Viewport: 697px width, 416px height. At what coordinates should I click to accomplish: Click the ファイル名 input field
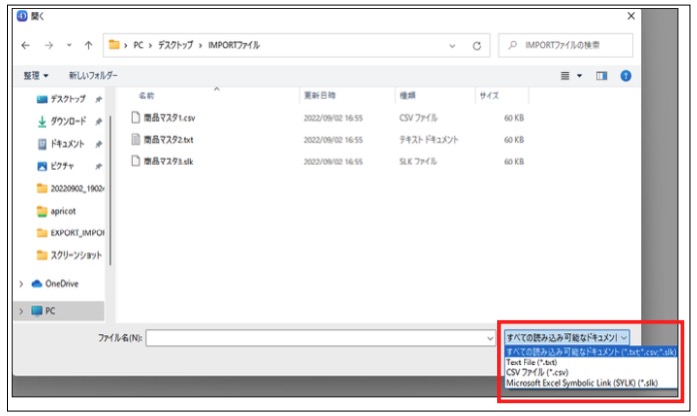tap(320, 338)
